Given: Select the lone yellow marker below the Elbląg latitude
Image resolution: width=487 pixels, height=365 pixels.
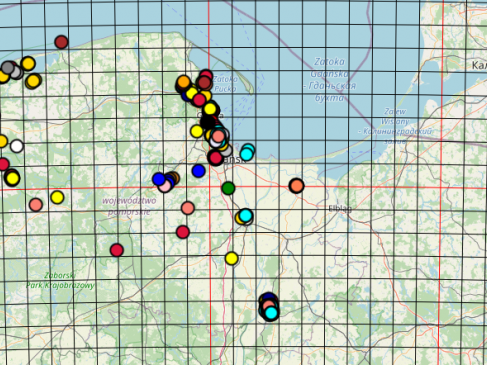Looking at the screenshot, I should [x=232, y=258].
